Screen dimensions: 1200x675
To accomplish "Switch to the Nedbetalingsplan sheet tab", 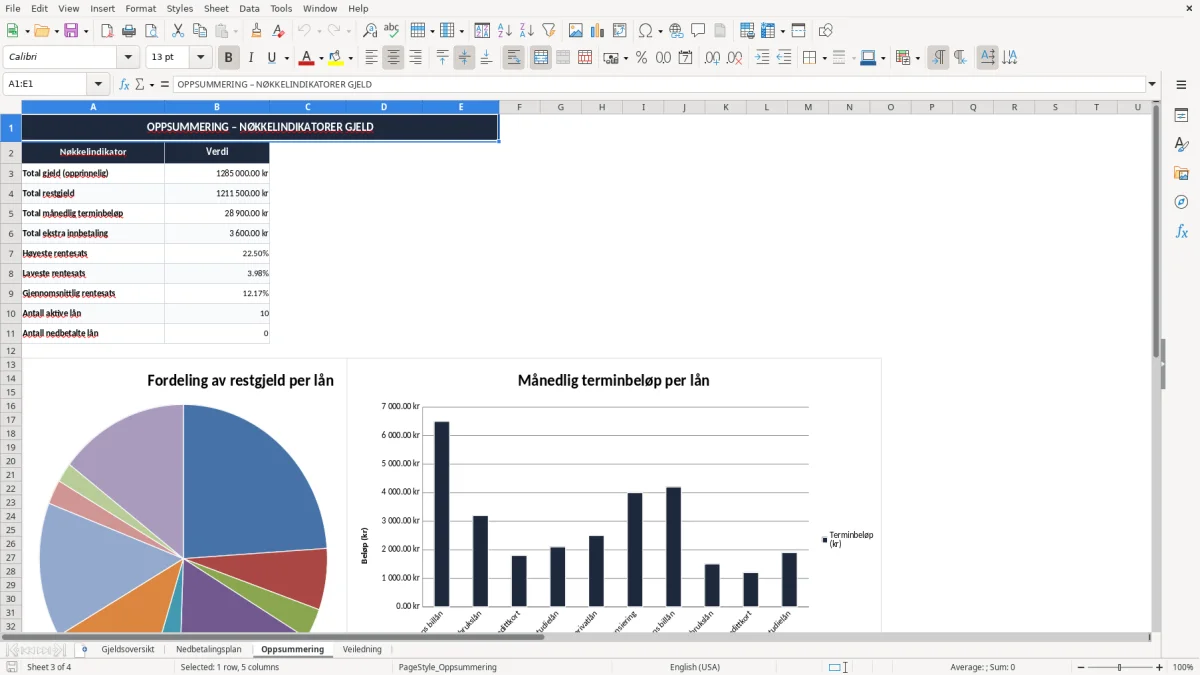I will point(208,649).
